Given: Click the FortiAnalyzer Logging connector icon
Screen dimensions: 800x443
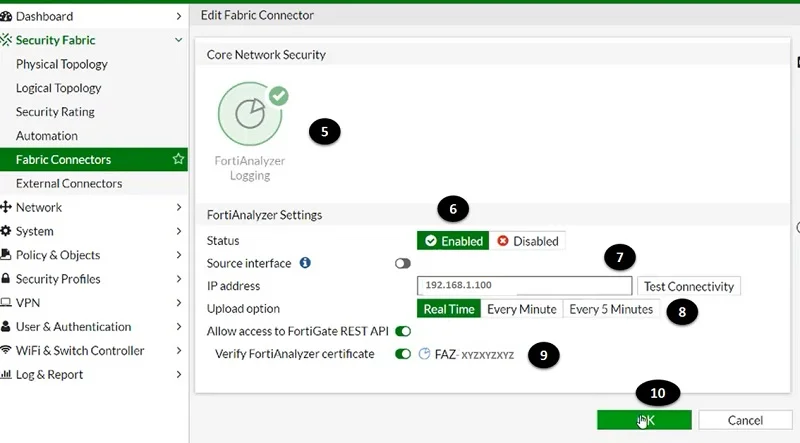Looking at the screenshot, I should click(x=250, y=113).
